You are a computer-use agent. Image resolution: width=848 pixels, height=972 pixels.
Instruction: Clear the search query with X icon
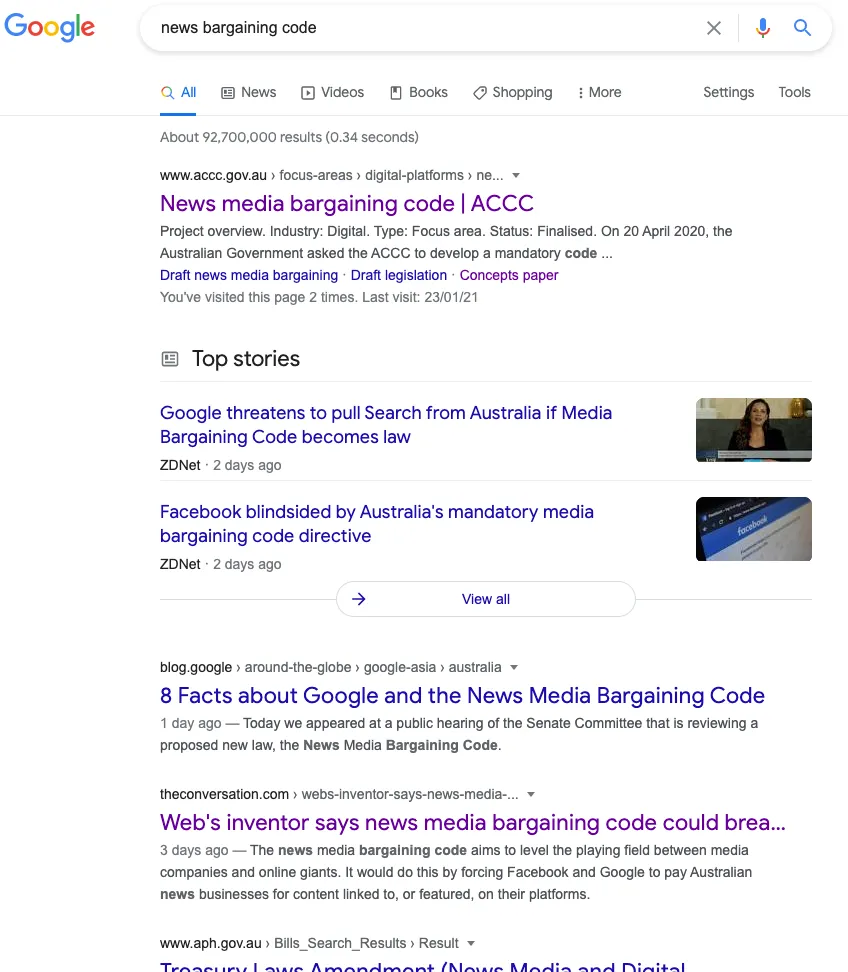click(x=713, y=28)
